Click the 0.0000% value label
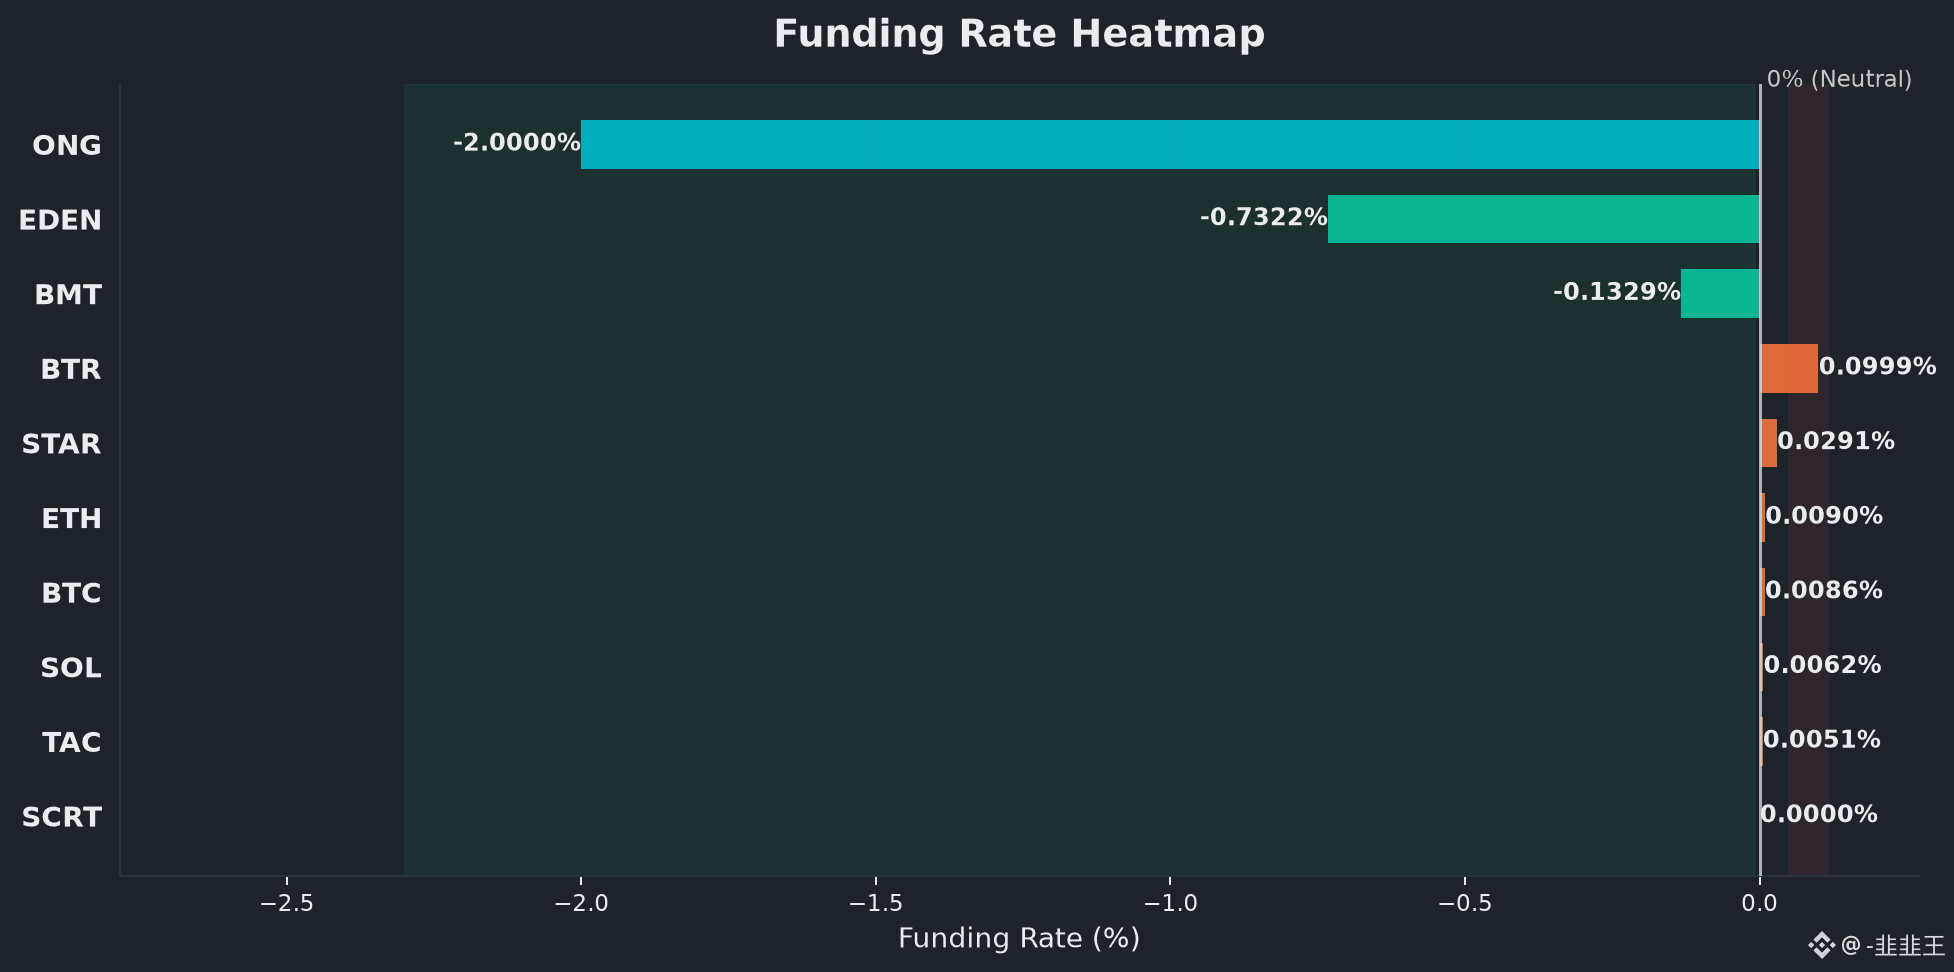1954x972 pixels. pyautogui.click(x=1819, y=814)
